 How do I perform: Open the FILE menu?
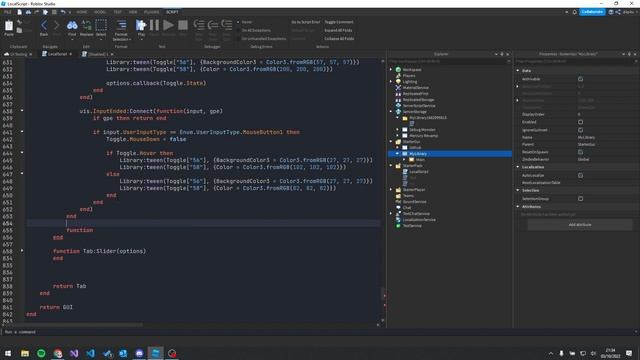(8, 12)
